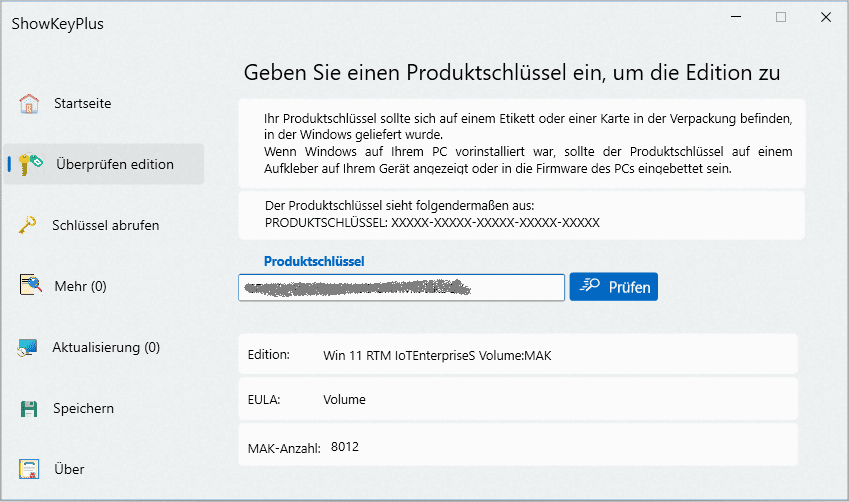
Task: Click the Überprüfen edition key icon
Action: tap(30, 164)
